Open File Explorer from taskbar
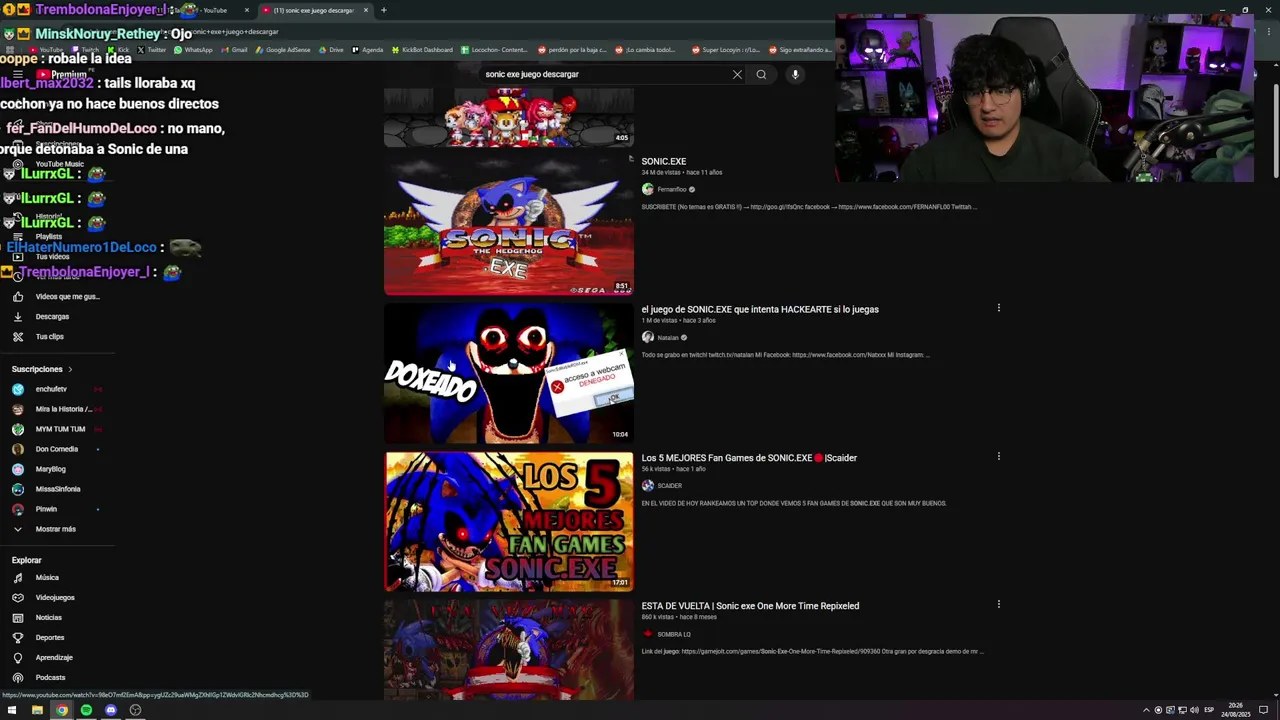This screenshot has height=720, width=1280. pyautogui.click(x=37, y=710)
